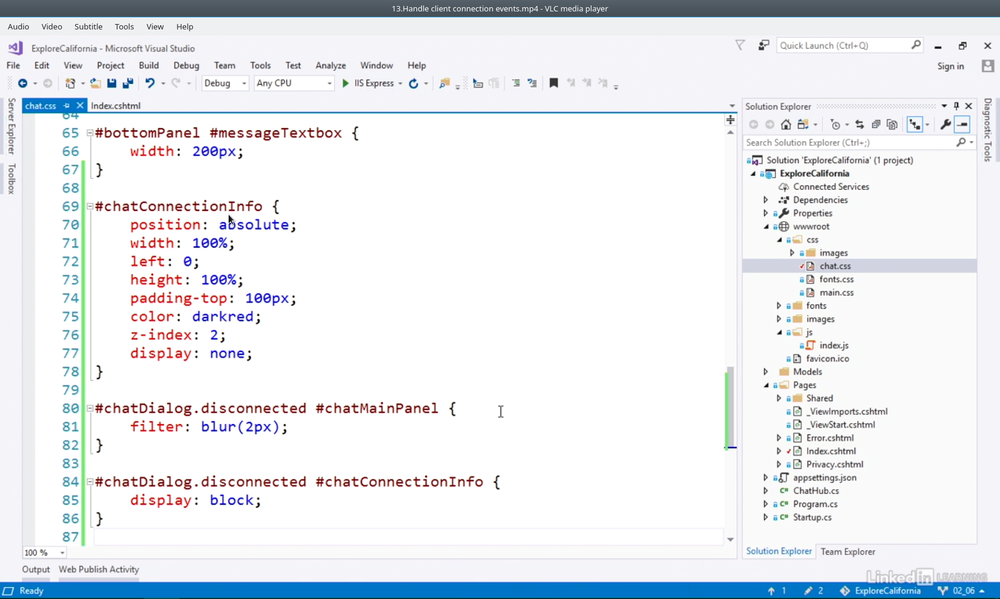Save chat.css with the Save icon

tap(112, 84)
